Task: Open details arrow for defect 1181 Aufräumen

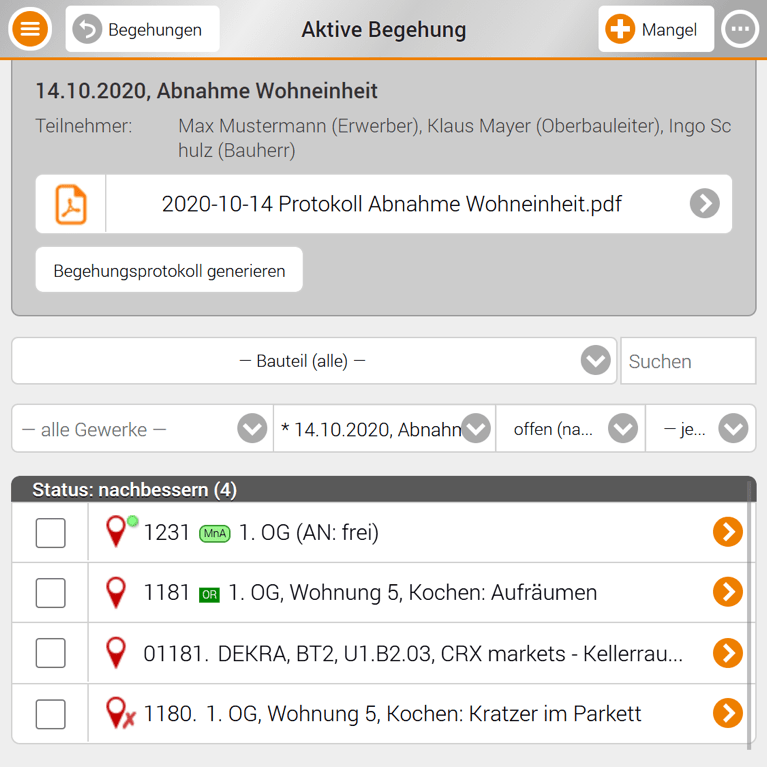Action: 727,592
